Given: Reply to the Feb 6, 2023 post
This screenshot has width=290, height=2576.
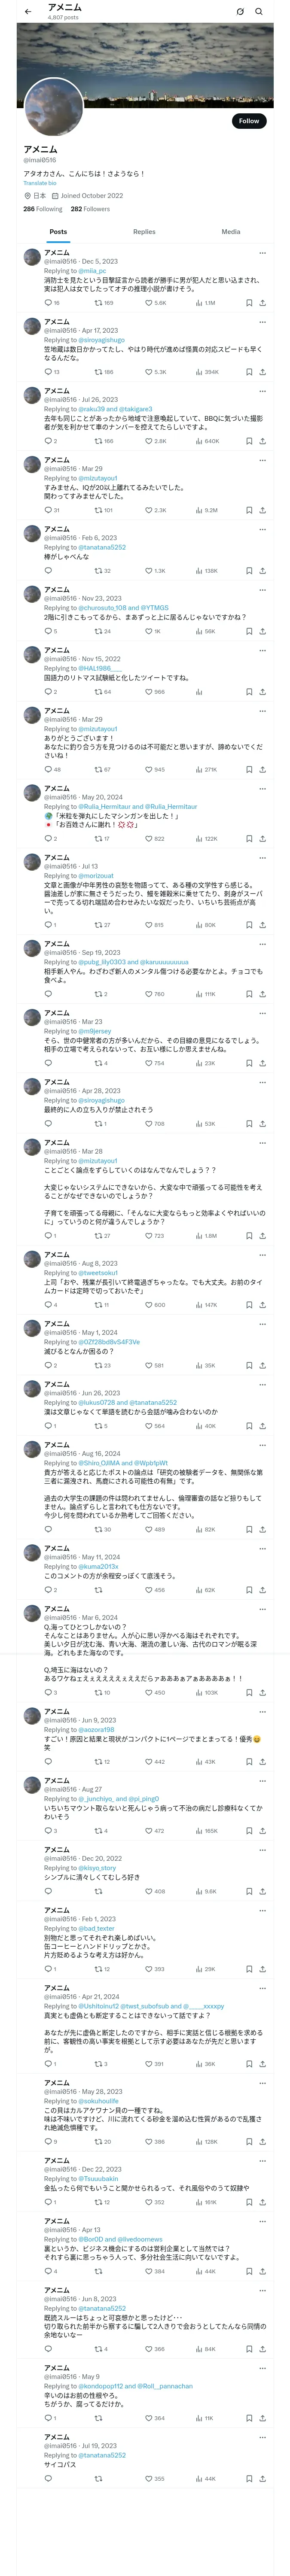Looking at the screenshot, I should 47,571.
